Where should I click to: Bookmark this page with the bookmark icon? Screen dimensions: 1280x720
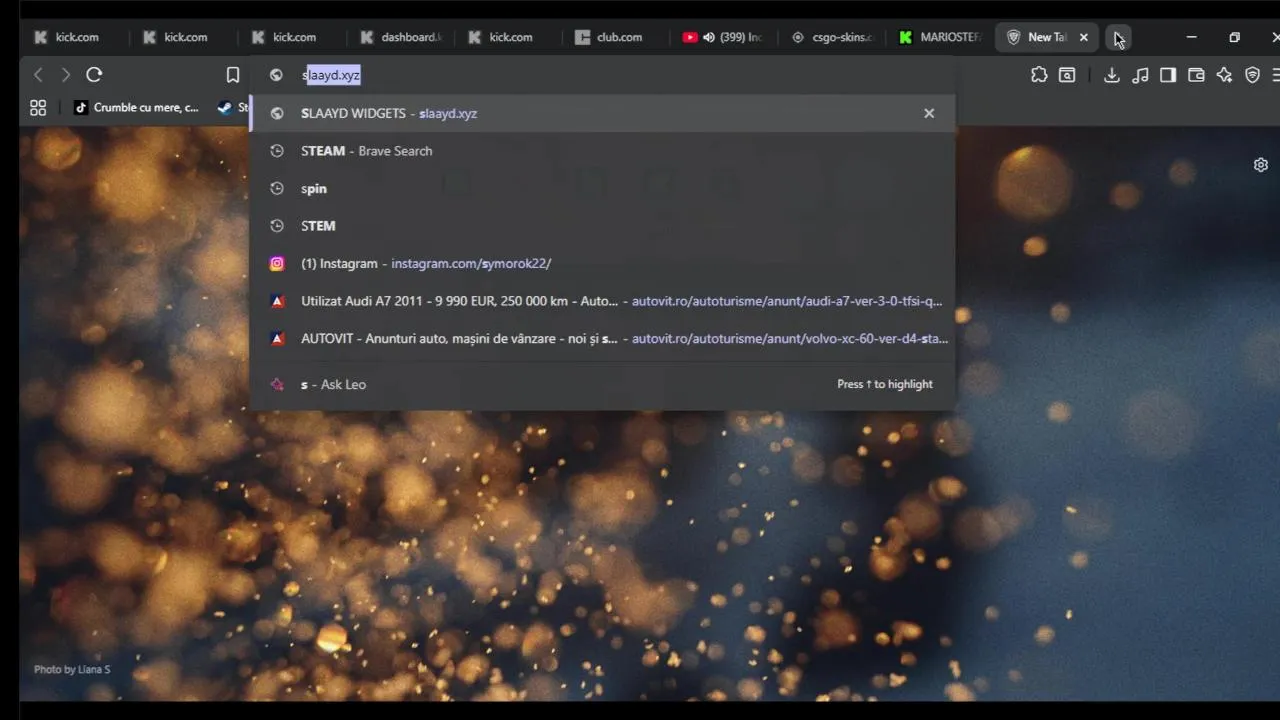point(233,75)
